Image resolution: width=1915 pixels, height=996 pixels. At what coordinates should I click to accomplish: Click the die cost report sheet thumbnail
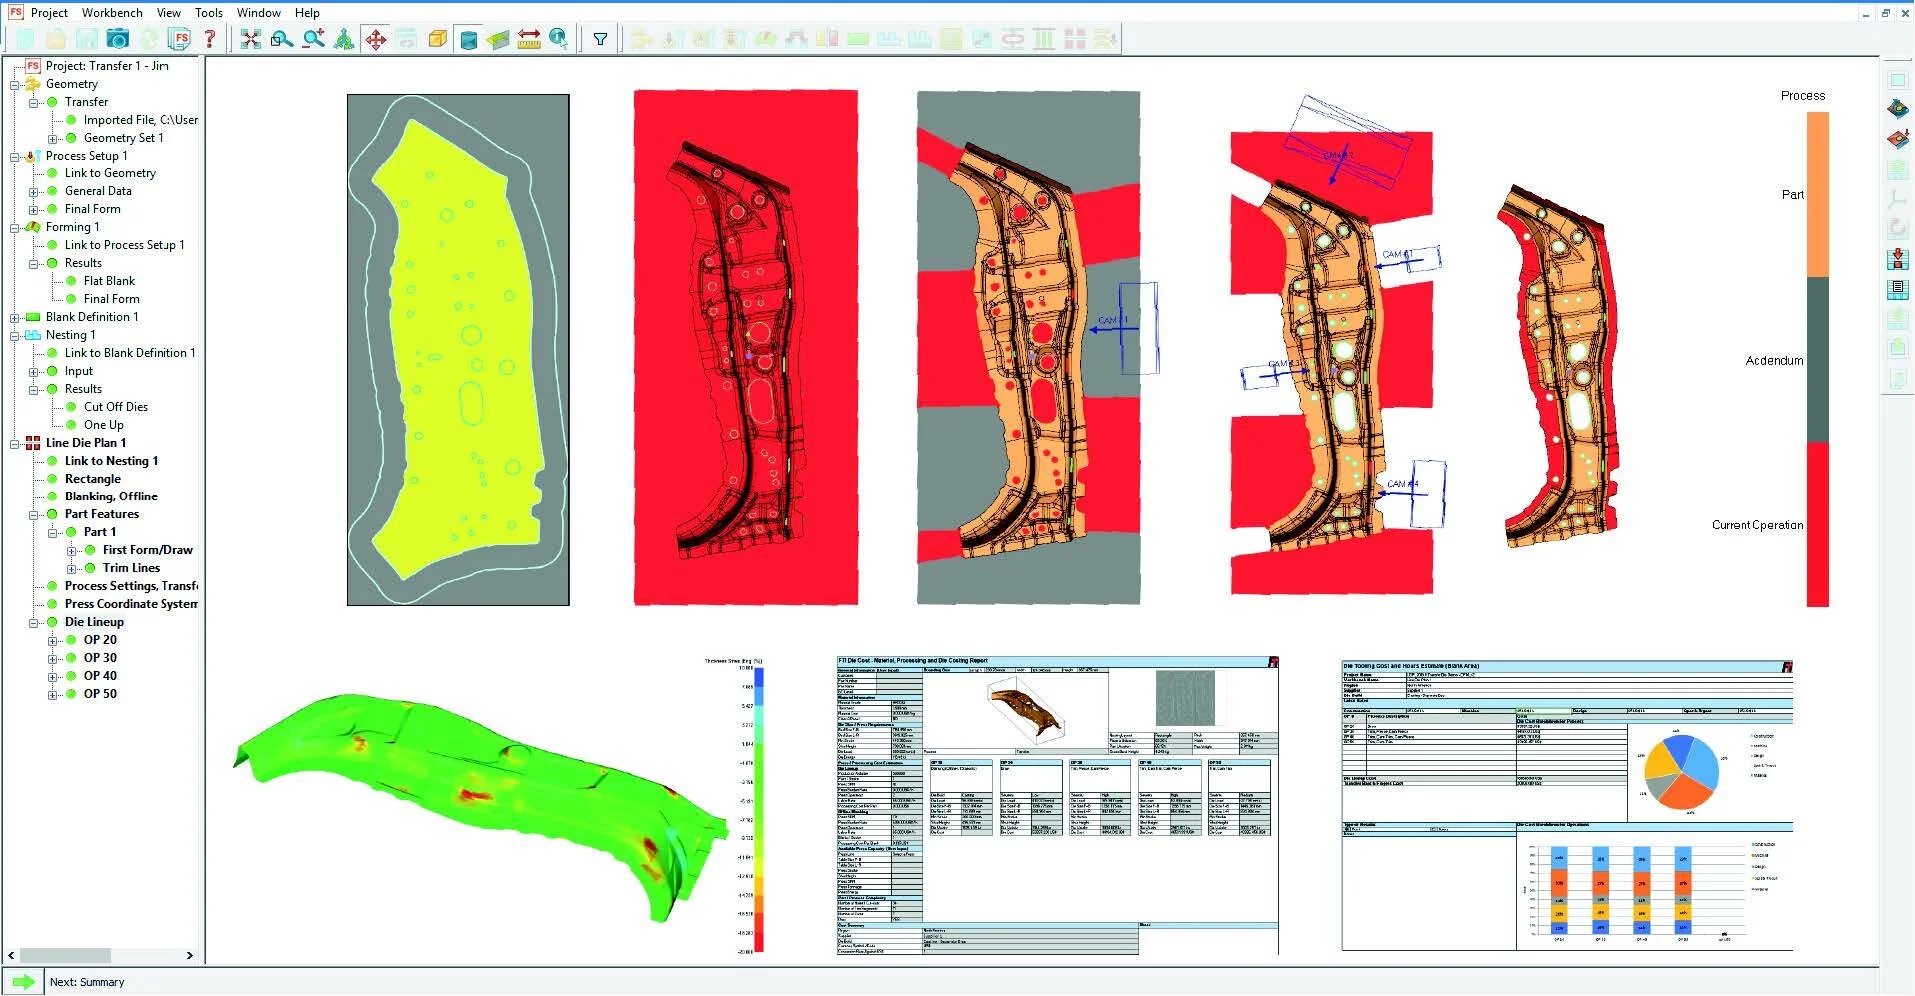coord(1058,806)
